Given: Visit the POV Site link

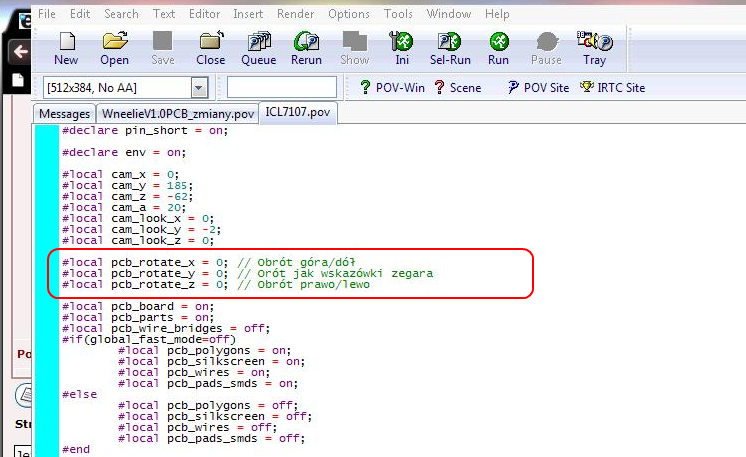Looking at the screenshot, I should pos(538,88).
